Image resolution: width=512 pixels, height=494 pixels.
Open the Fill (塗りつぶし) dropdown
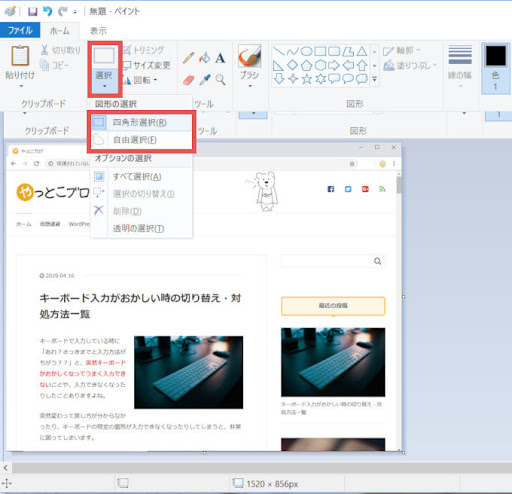click(x=410, y=65)
